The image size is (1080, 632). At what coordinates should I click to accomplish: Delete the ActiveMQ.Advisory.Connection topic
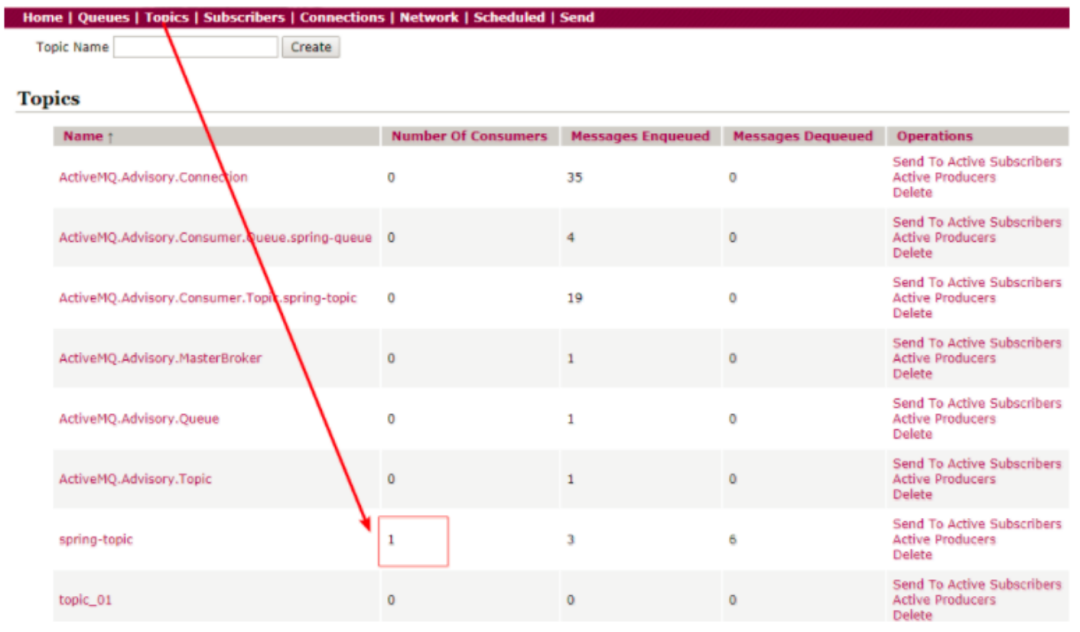click(x=912, y=193)
